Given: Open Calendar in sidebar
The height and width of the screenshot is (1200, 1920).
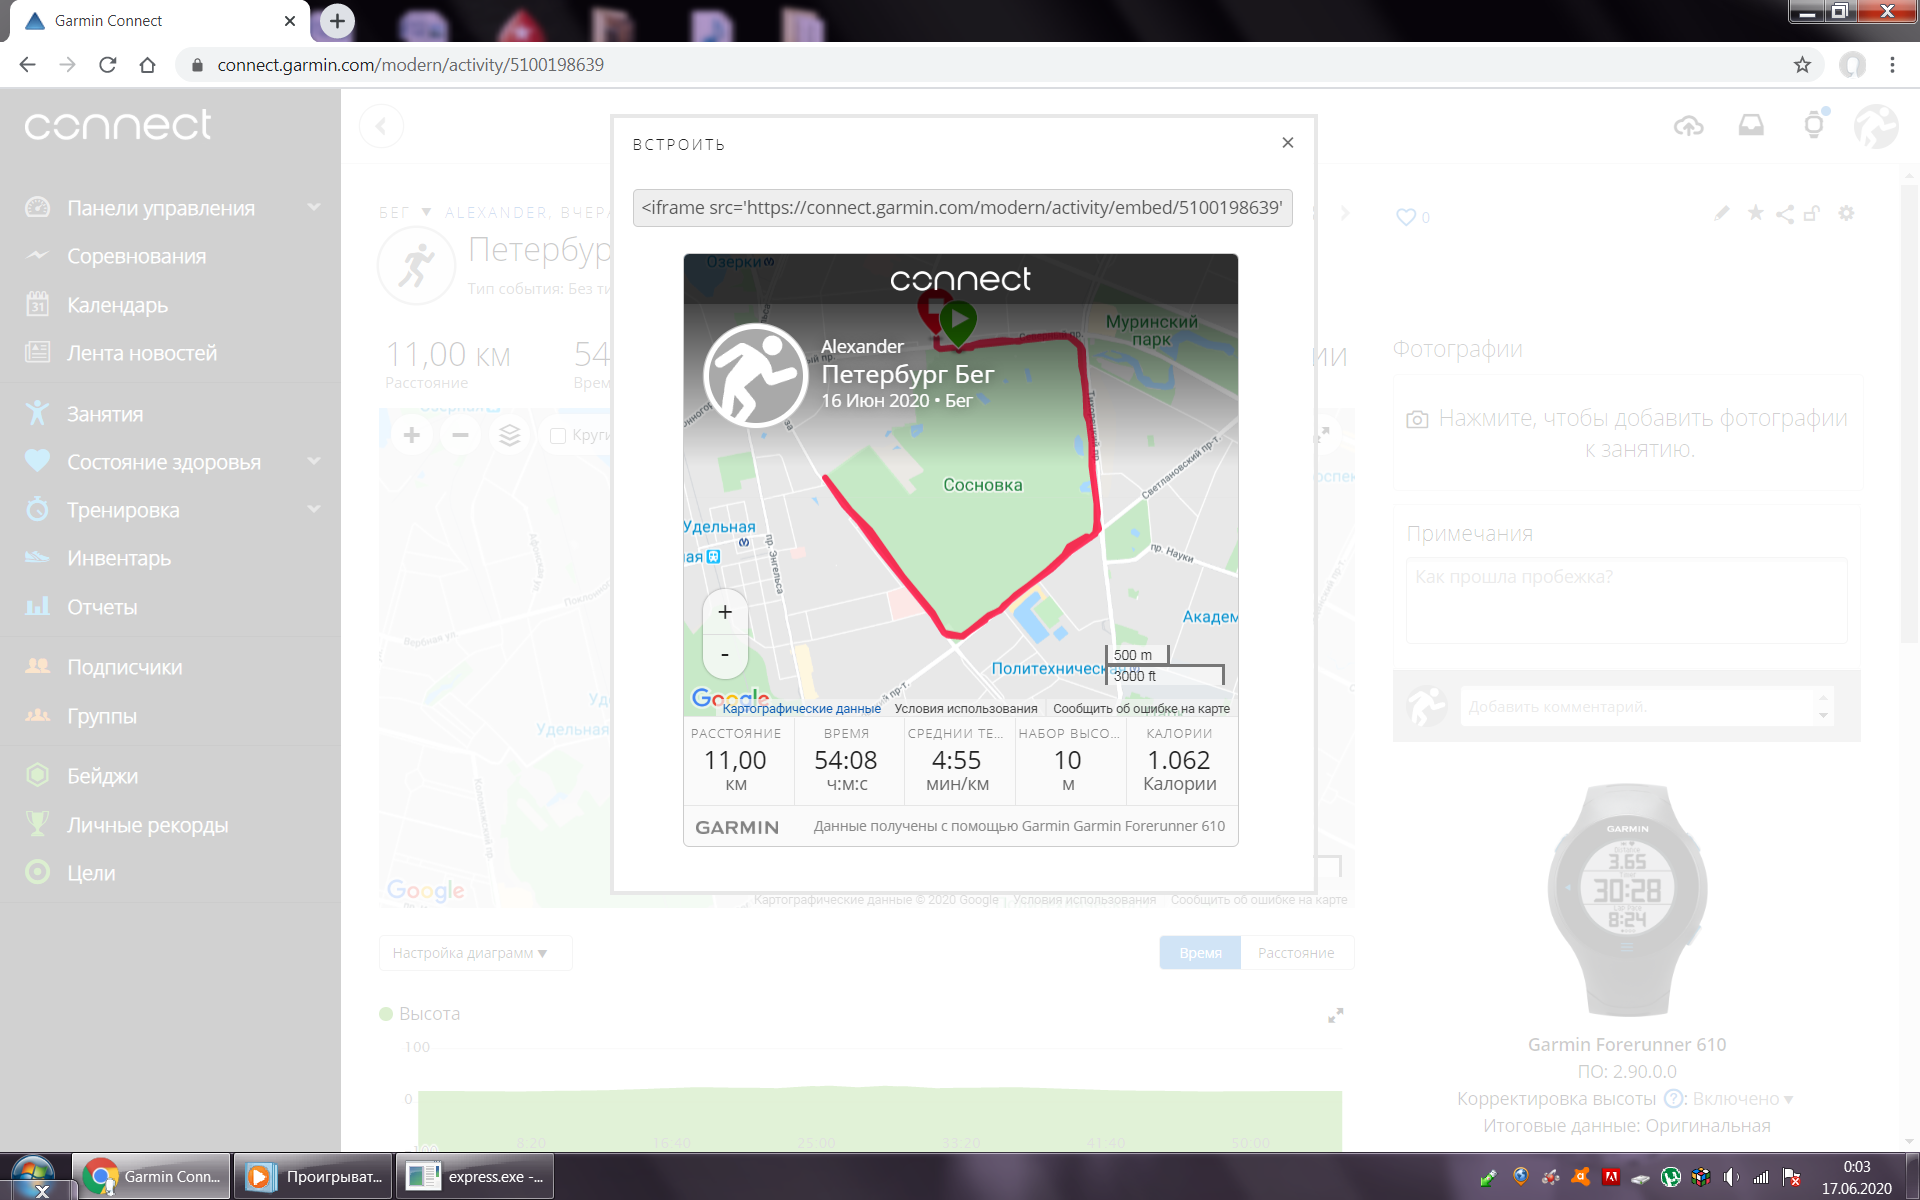Looking at the screenshot, I should [x=118, y=305].
